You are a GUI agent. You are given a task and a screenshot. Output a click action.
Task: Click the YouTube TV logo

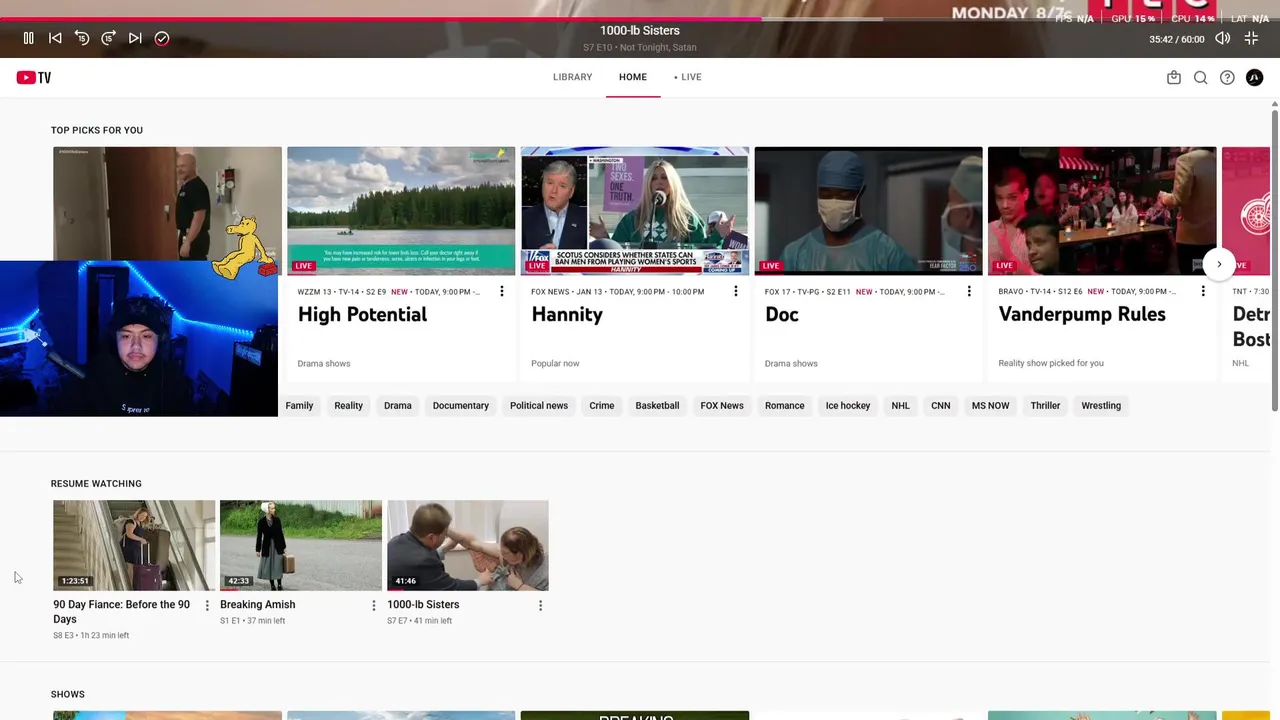click(x=33, y=77)
